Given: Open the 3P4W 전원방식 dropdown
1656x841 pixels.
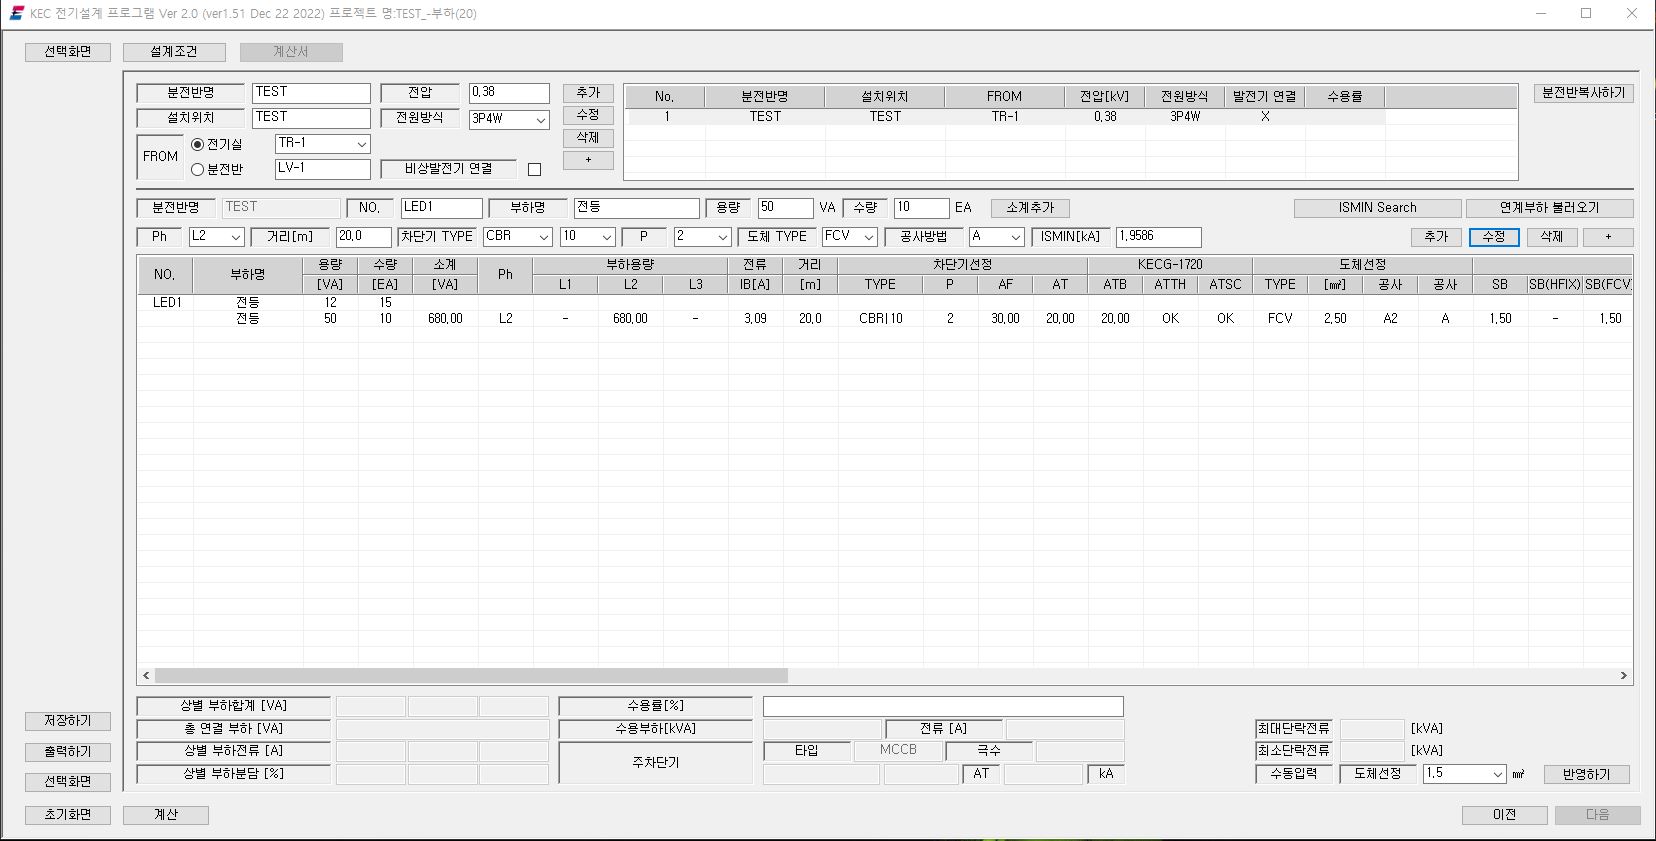Looking at the screenshot, I should 541,119.
